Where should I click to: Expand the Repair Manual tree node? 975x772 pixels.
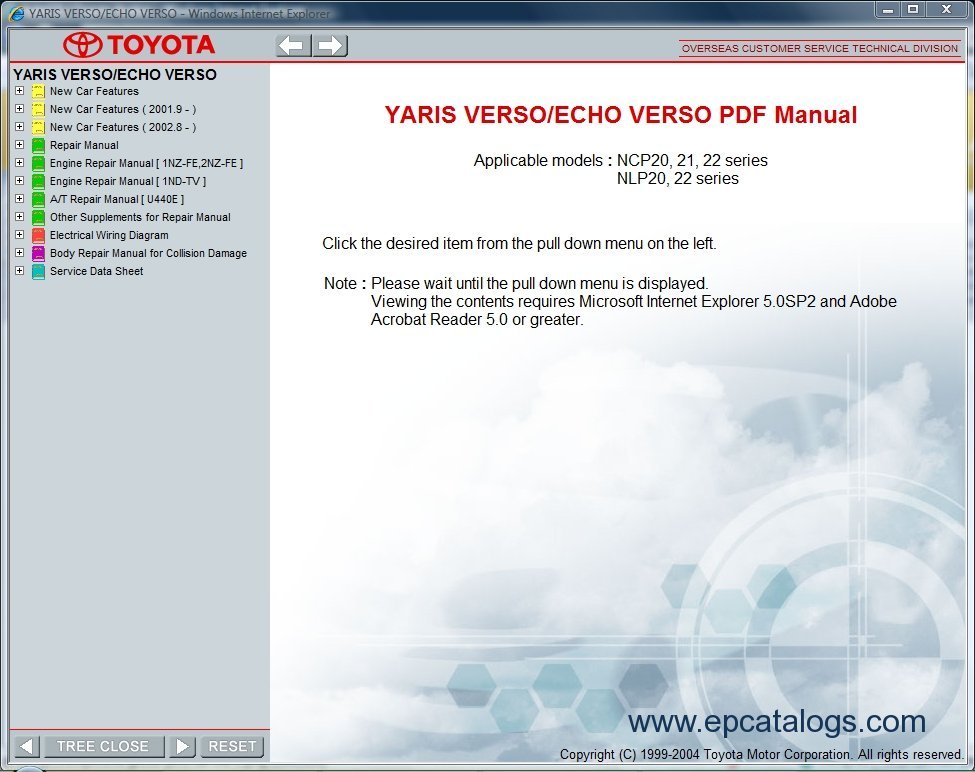(19, 144)
